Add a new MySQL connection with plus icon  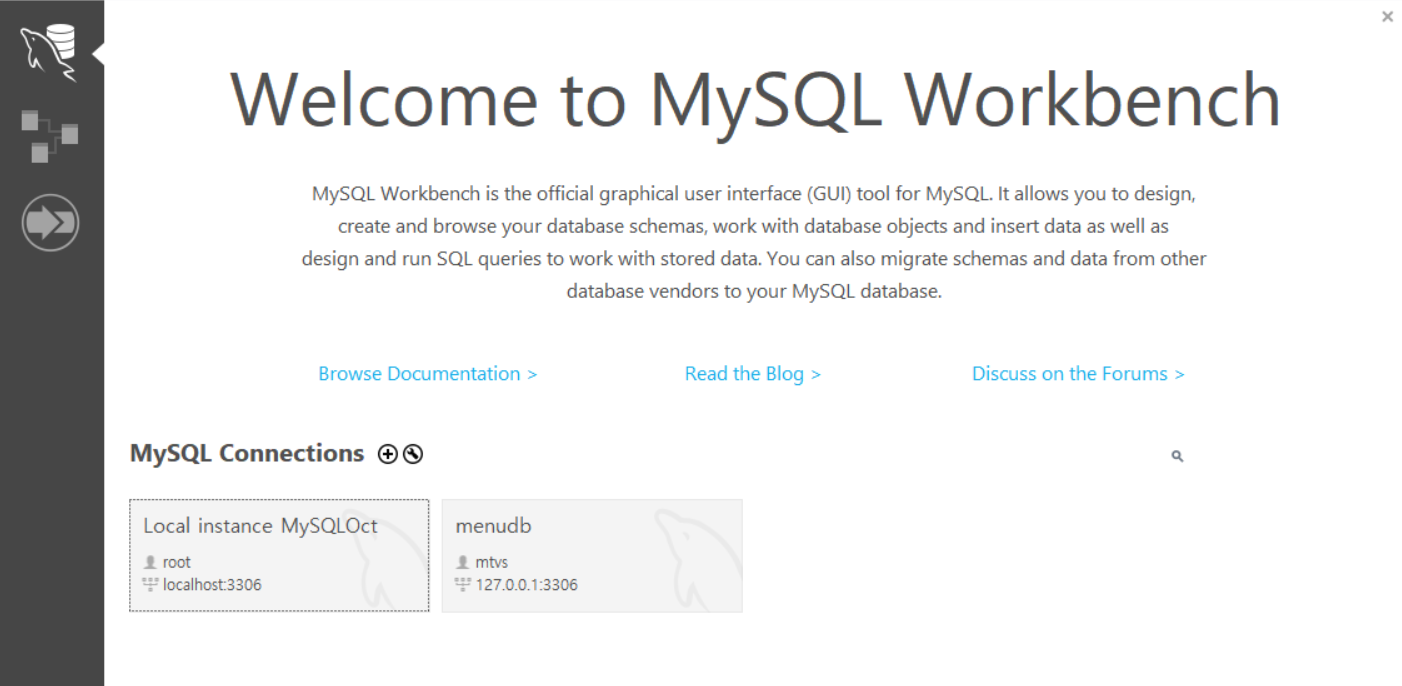coord(387,454)
